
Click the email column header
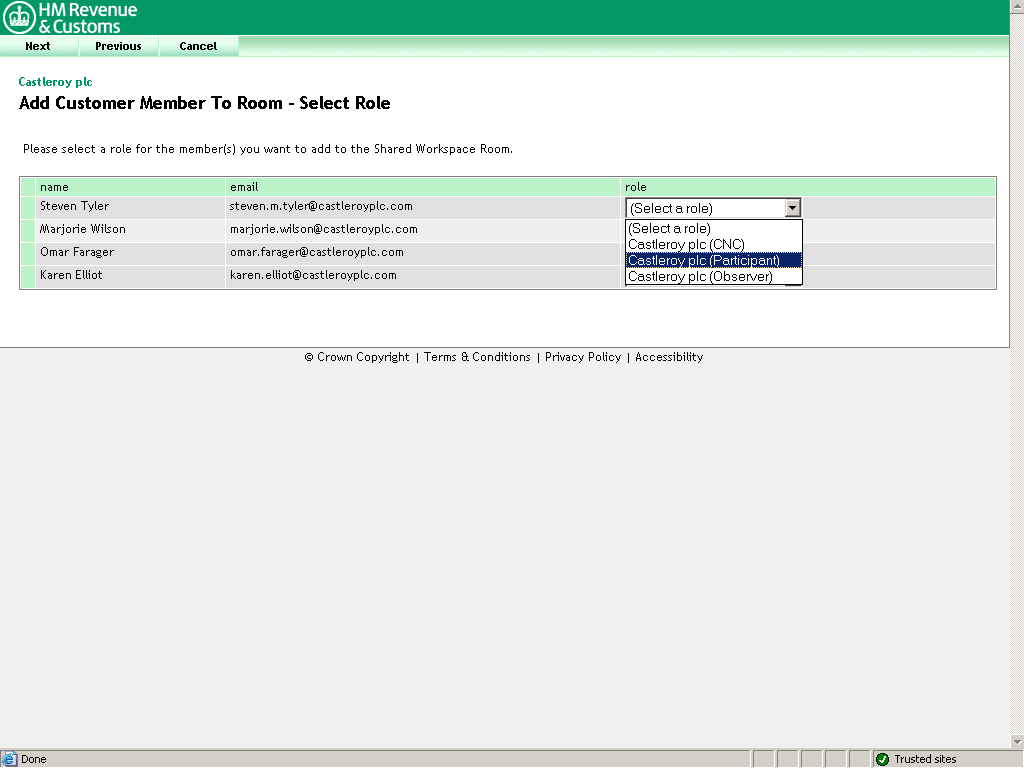coord(244,187)
